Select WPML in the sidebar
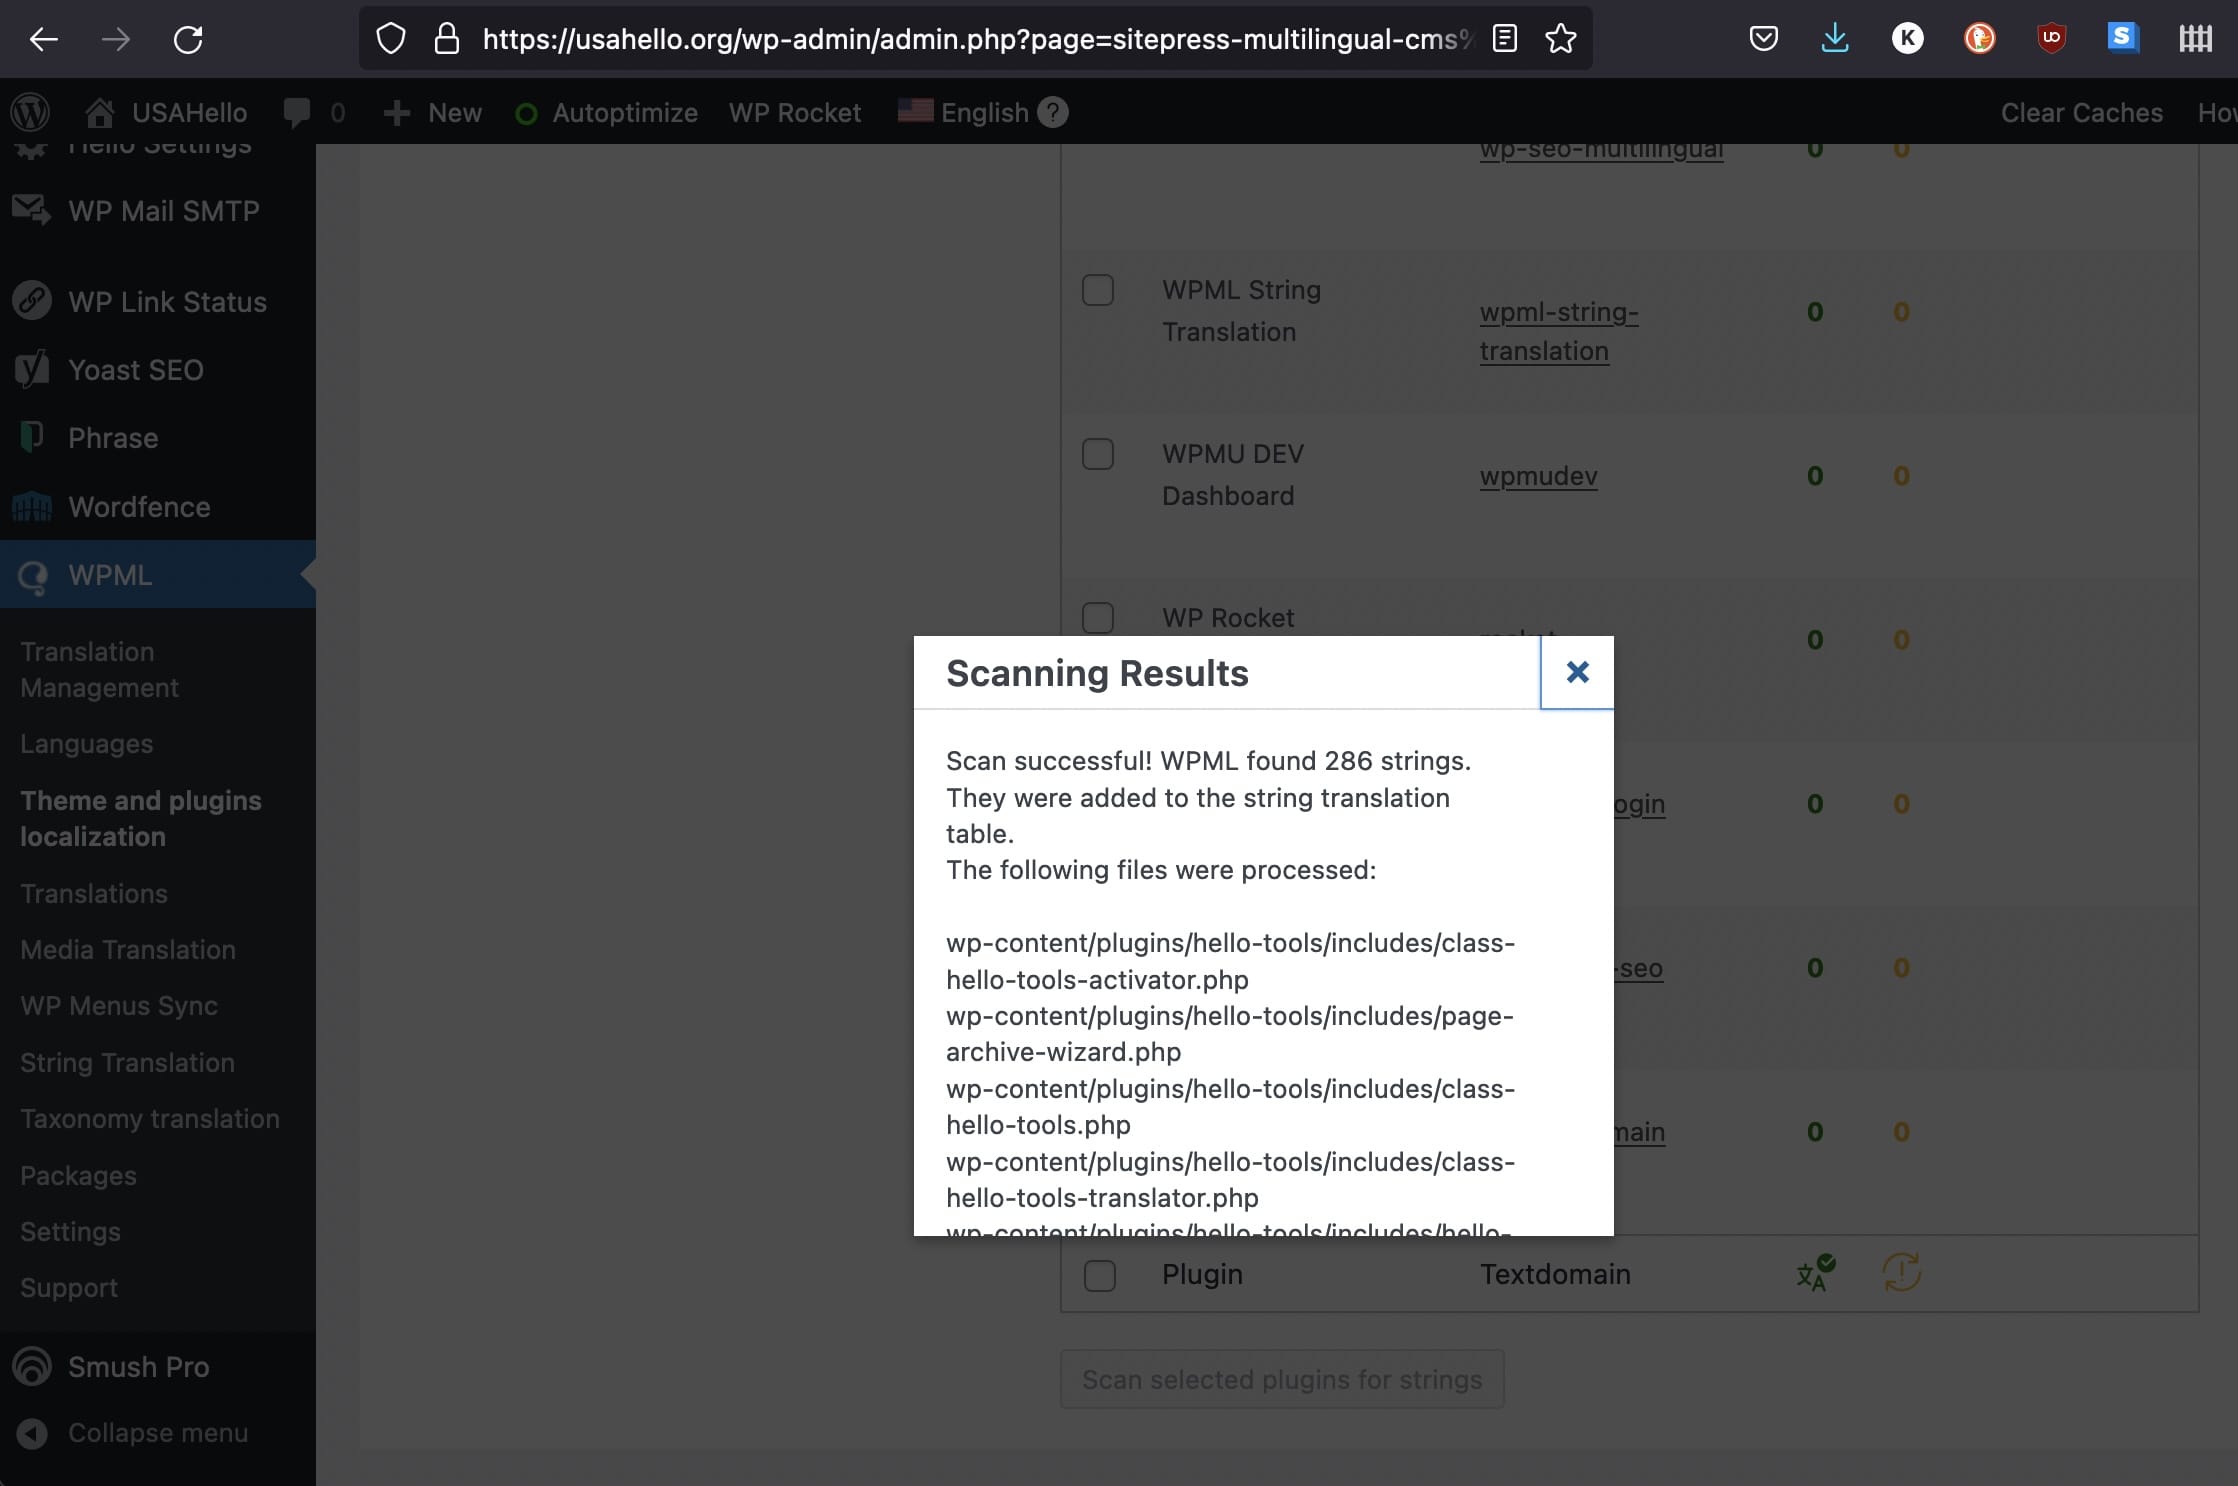 coord(158,575)
